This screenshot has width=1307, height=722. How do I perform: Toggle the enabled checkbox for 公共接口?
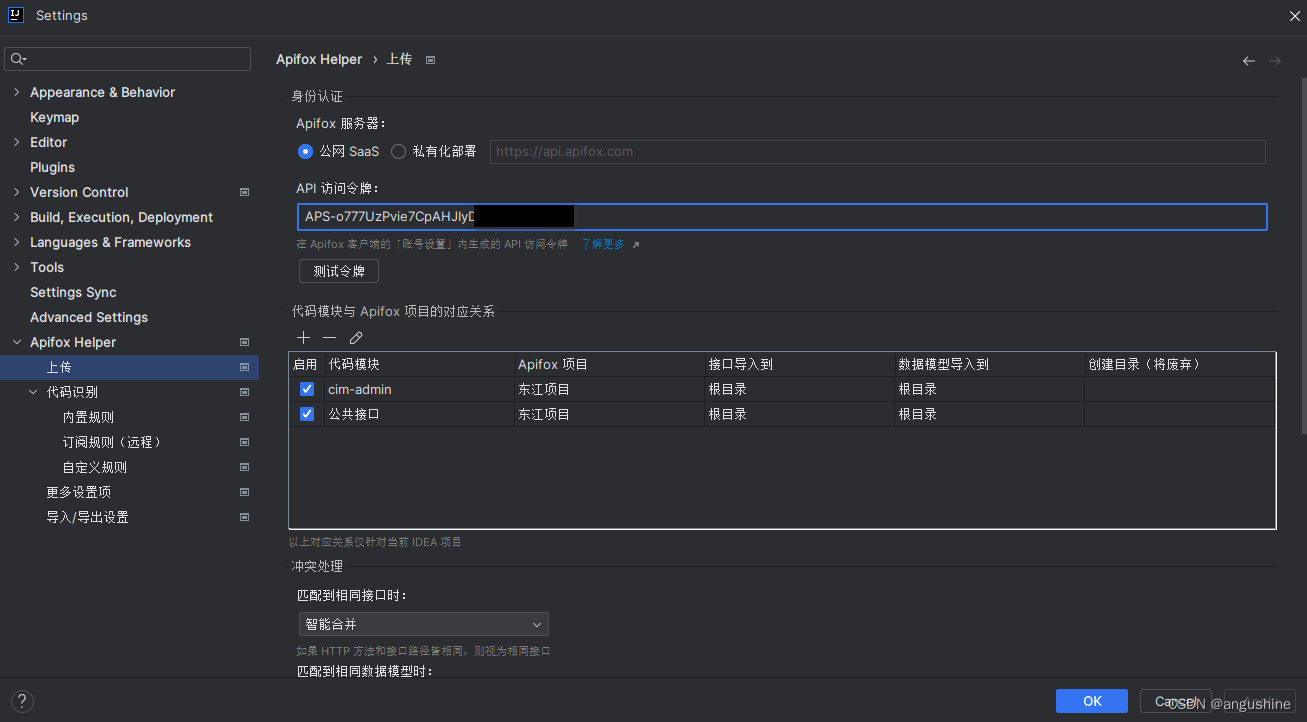click(x=307, y=414)
